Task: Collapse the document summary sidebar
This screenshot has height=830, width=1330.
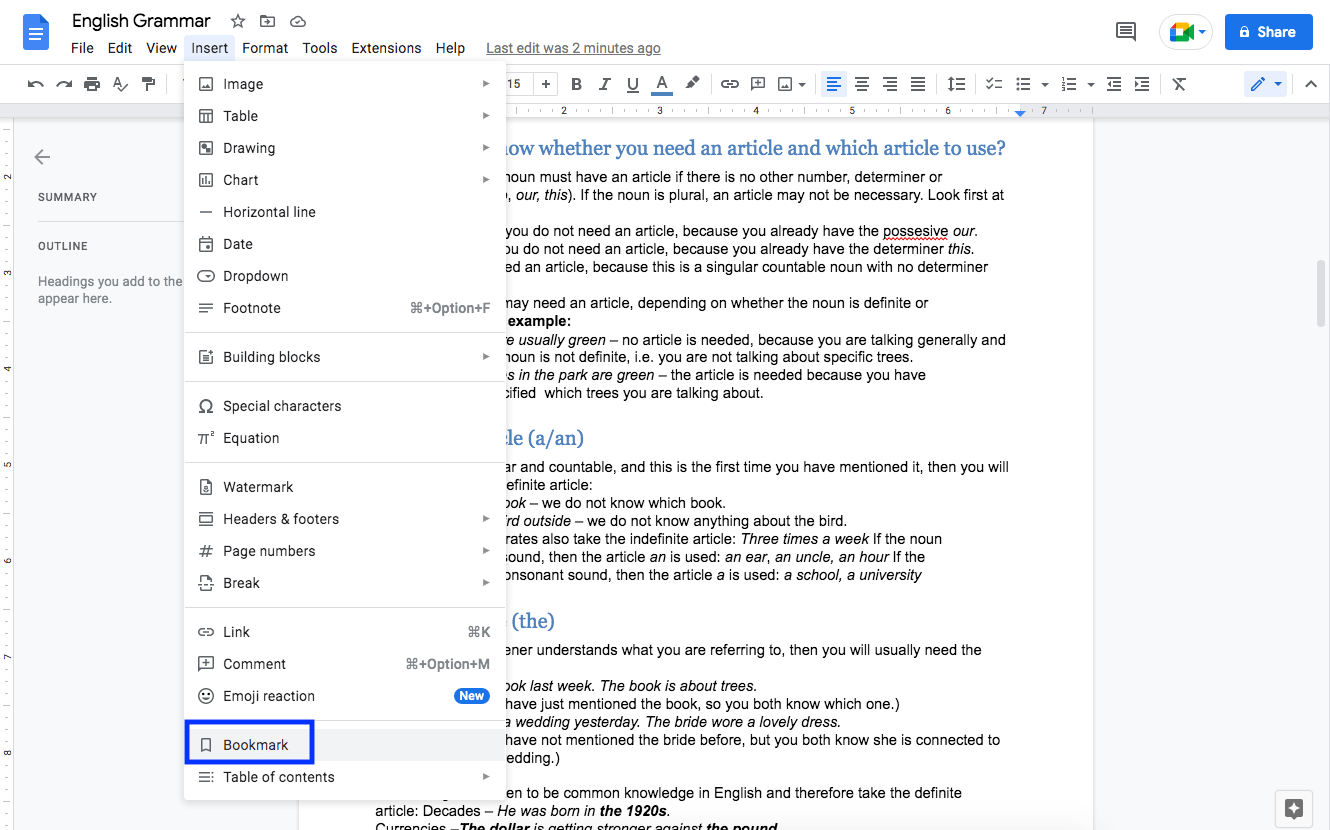Action: pos(42,157)
